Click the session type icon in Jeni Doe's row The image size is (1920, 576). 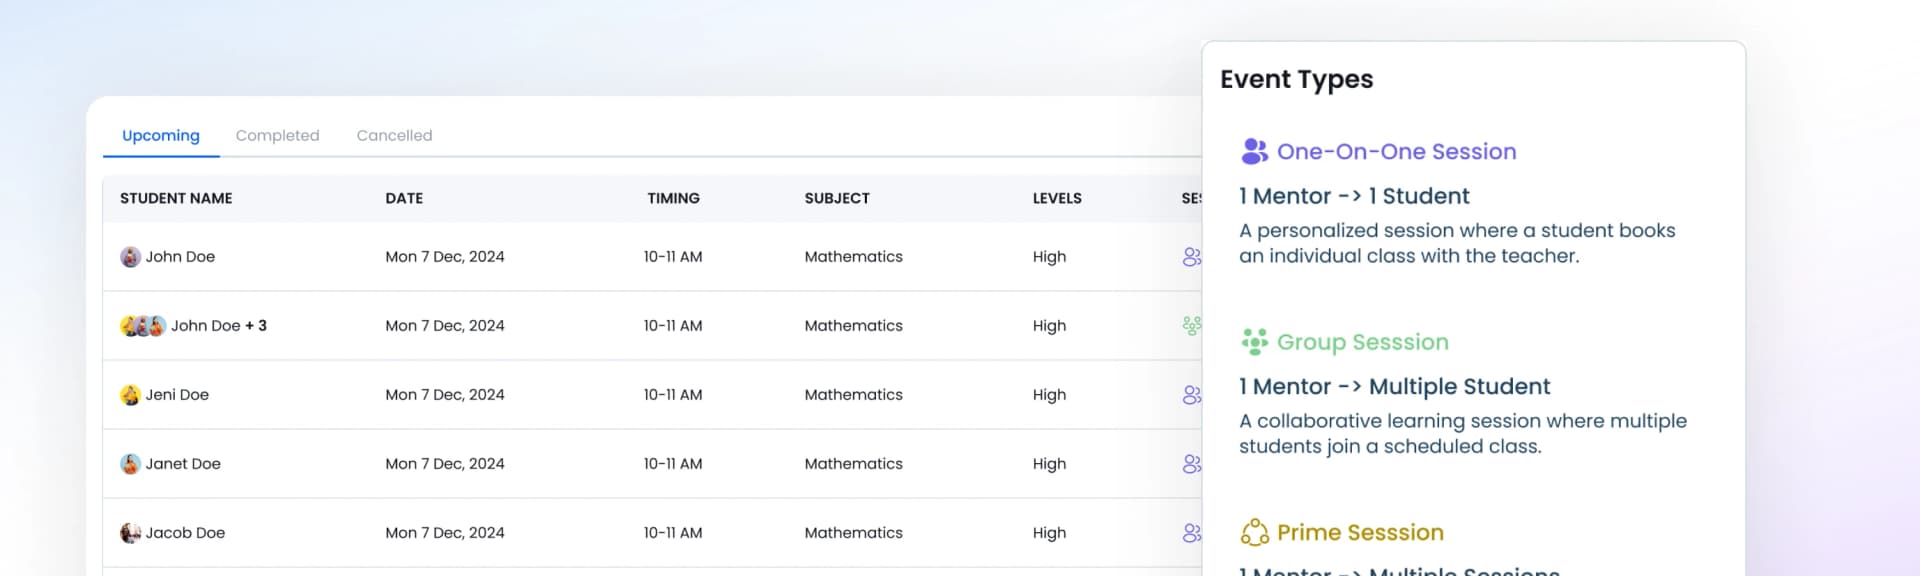pos(1191,395)
